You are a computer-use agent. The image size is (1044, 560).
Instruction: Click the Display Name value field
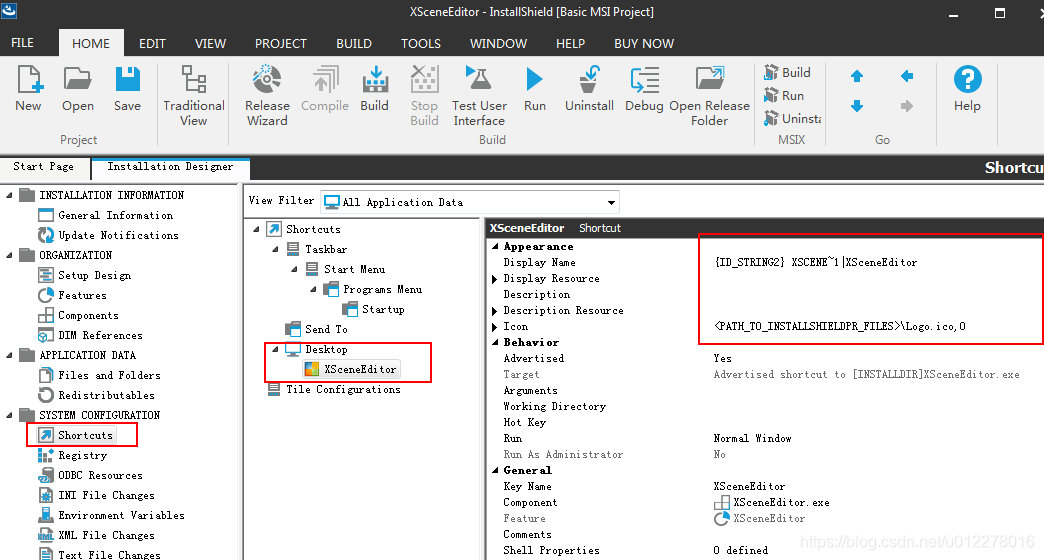(876, 262)
